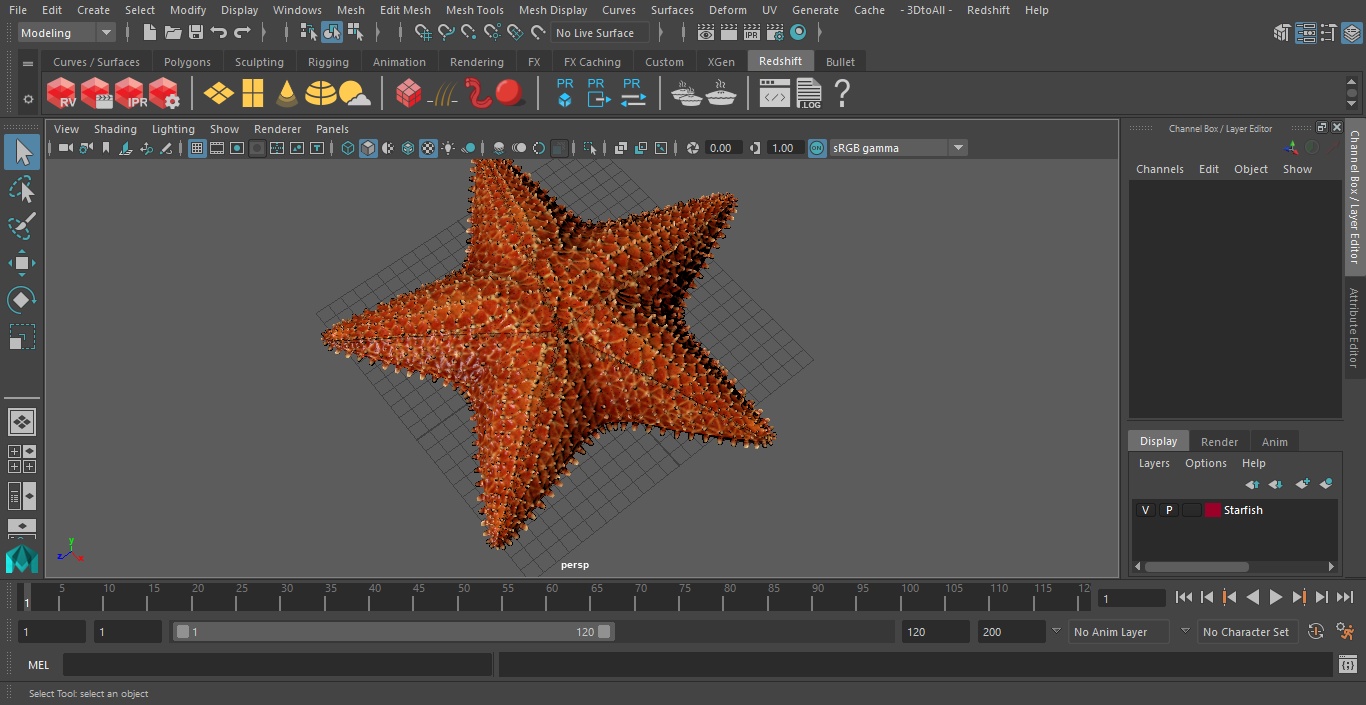Go to the end of playback range
This screenshot has height=705, width=1366.
[1345, 597]
